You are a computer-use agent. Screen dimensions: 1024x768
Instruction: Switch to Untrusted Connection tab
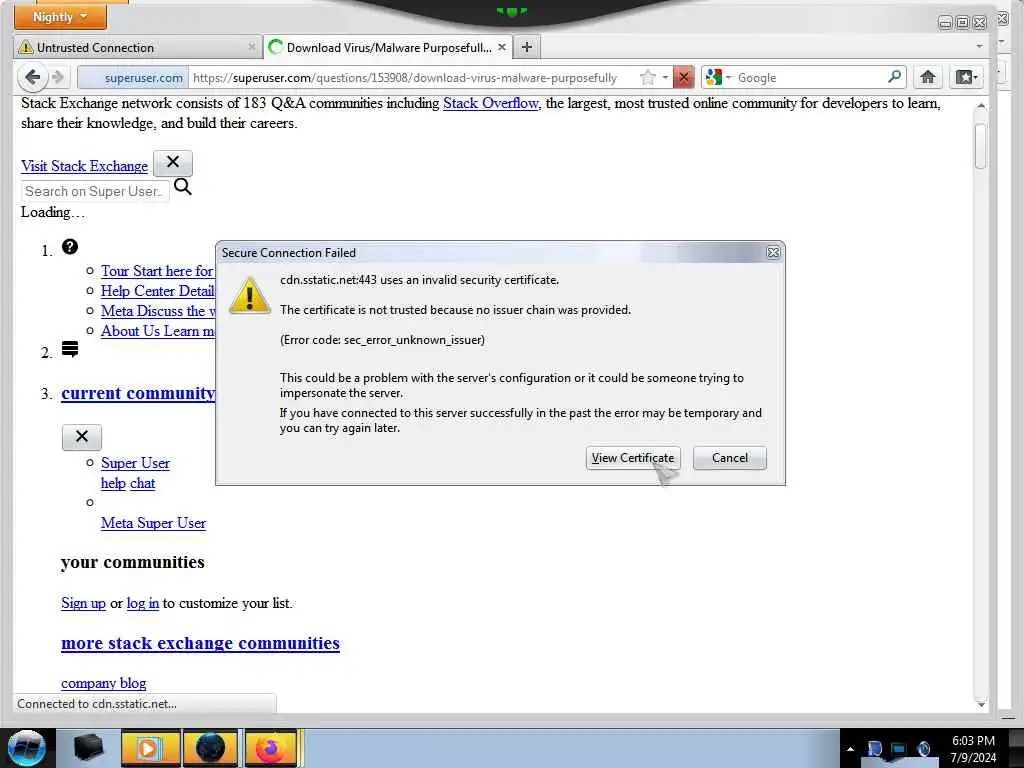pyautogui.click(x=136, y=47)
